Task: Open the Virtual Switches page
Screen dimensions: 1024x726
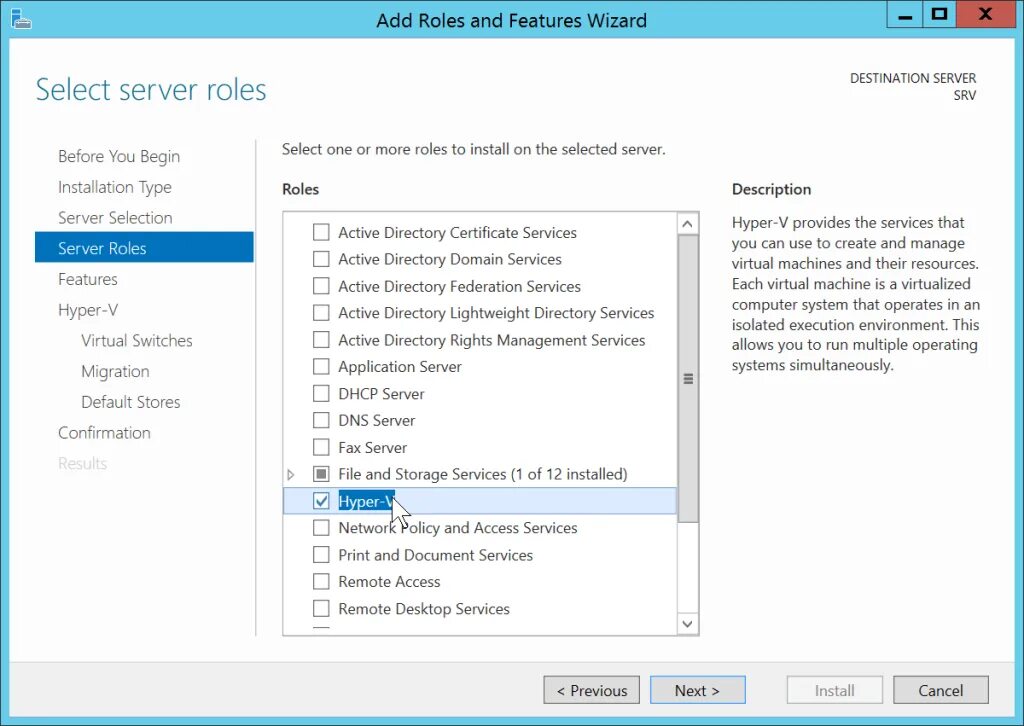Action: (137, 341)
